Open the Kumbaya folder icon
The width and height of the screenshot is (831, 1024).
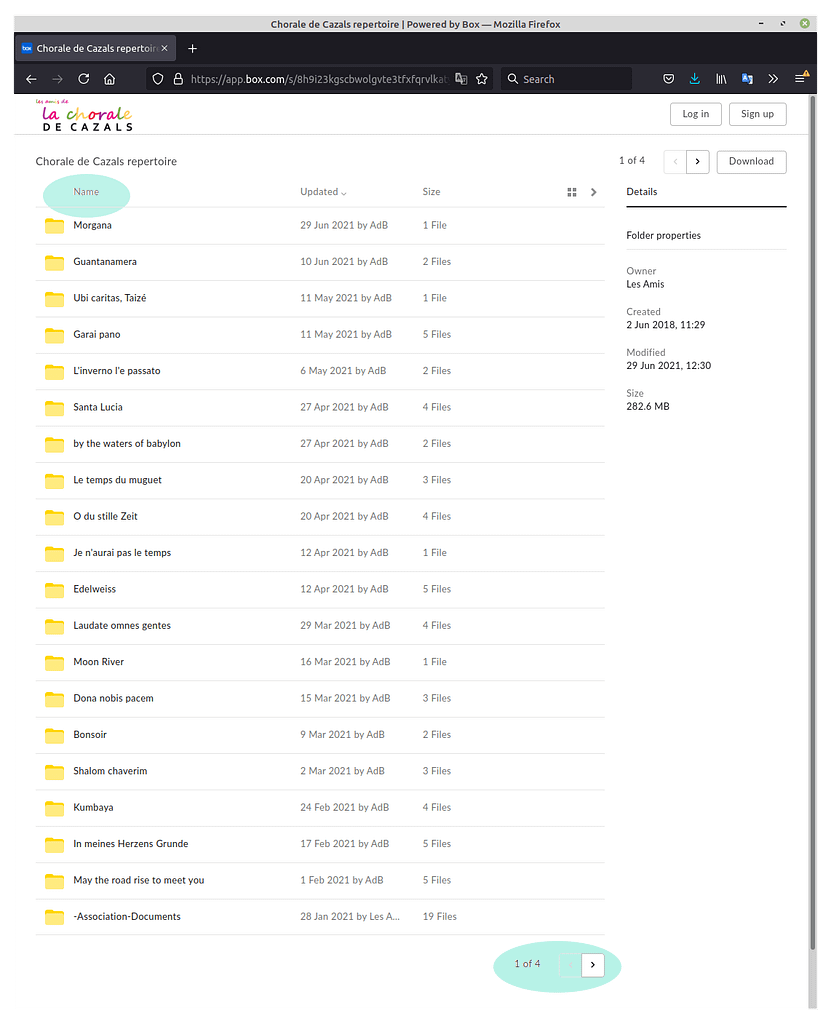(x=54, y=808)
